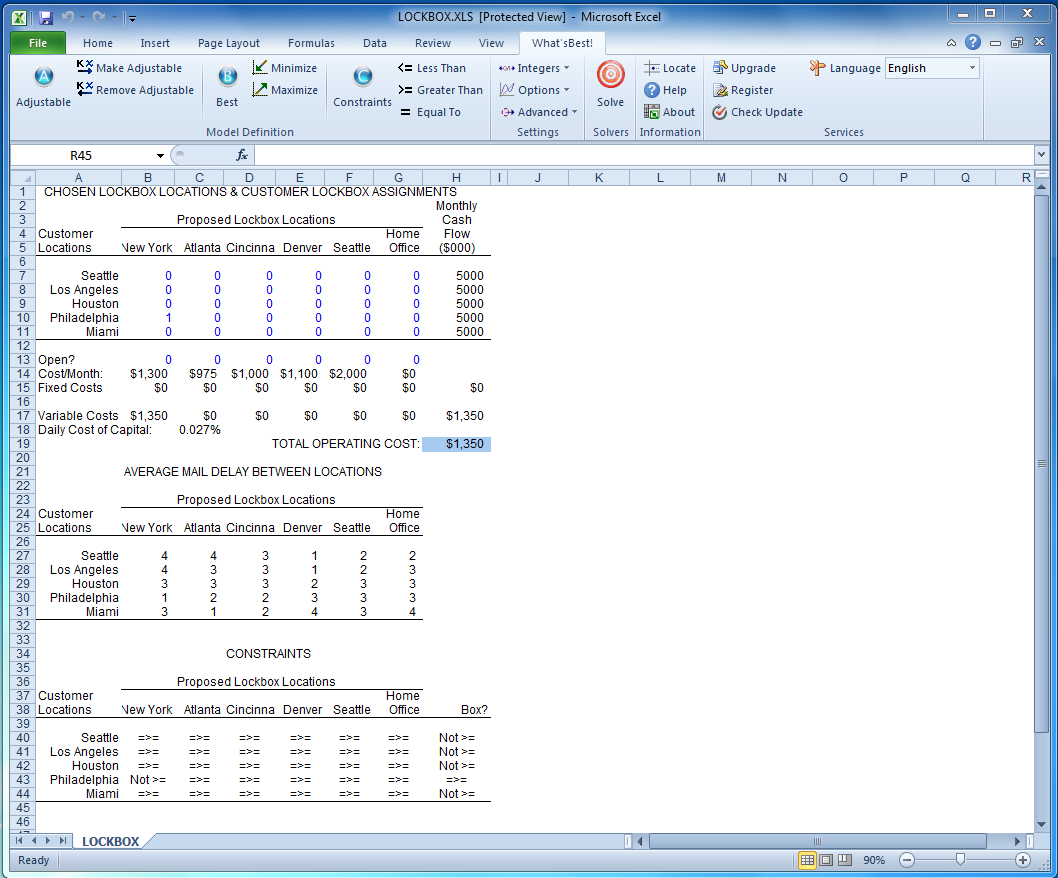
Task: Run the Solve target icon
Action: [x=611, y=74]
